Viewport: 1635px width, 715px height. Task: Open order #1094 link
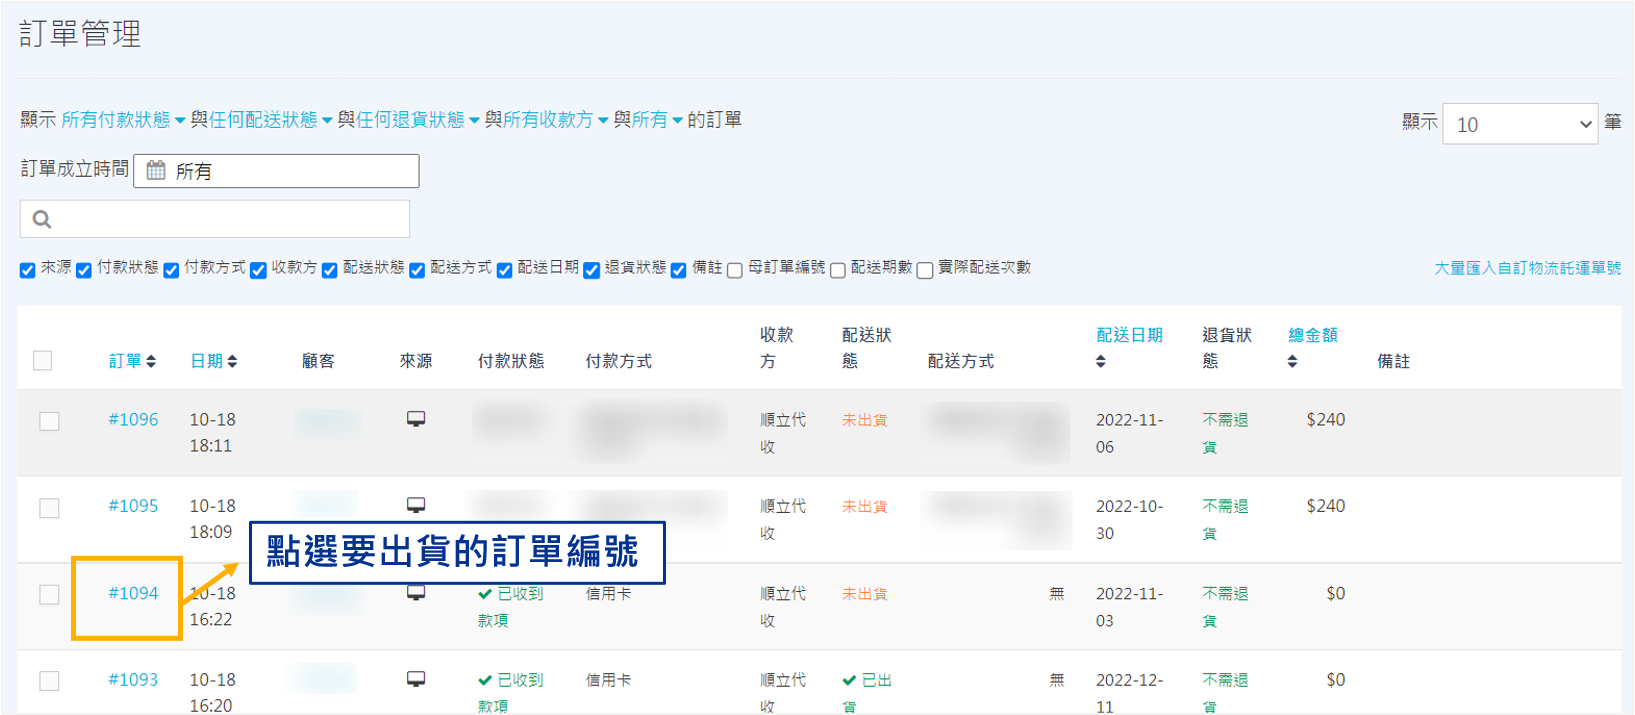click(133, 593)
